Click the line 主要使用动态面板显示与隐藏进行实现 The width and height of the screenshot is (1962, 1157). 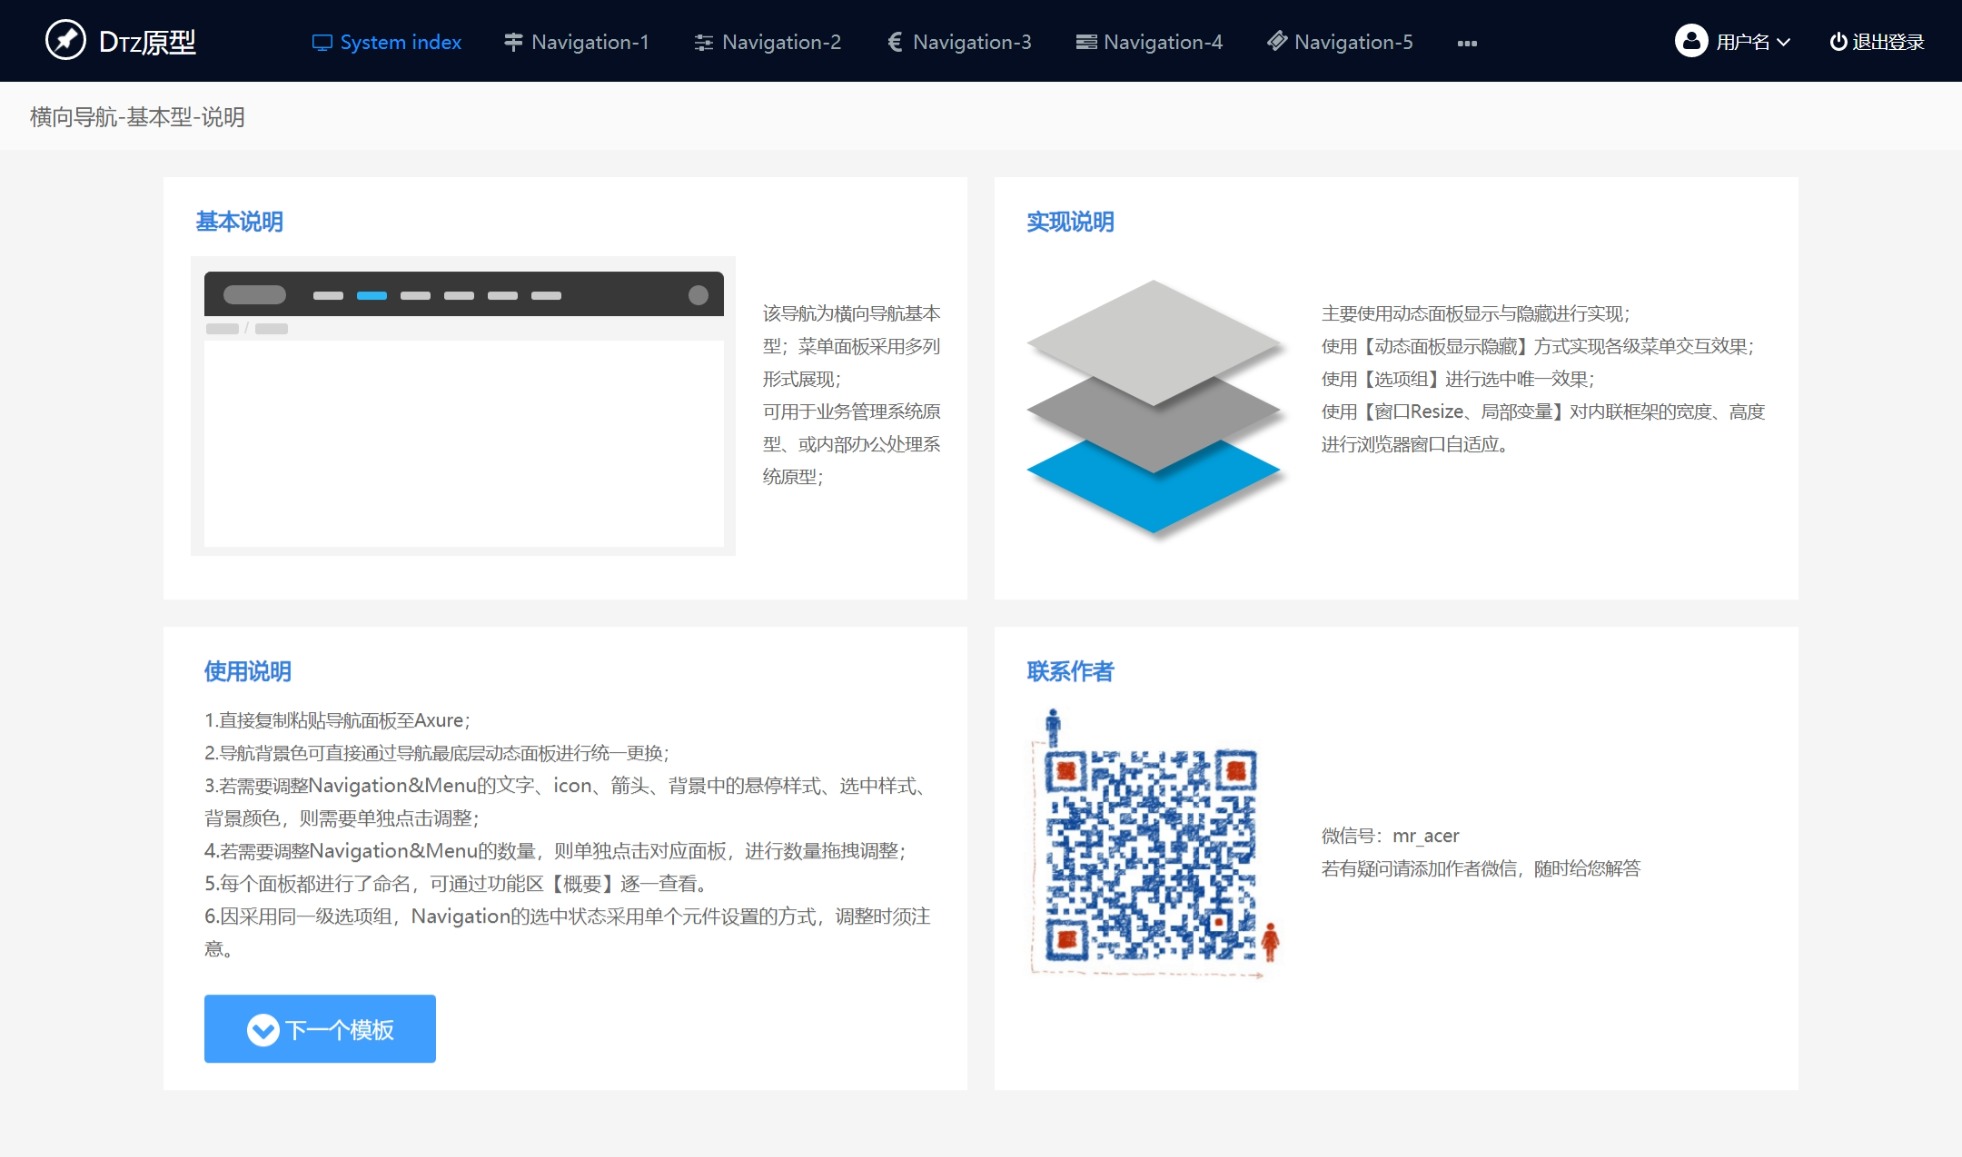(1476, 314)
